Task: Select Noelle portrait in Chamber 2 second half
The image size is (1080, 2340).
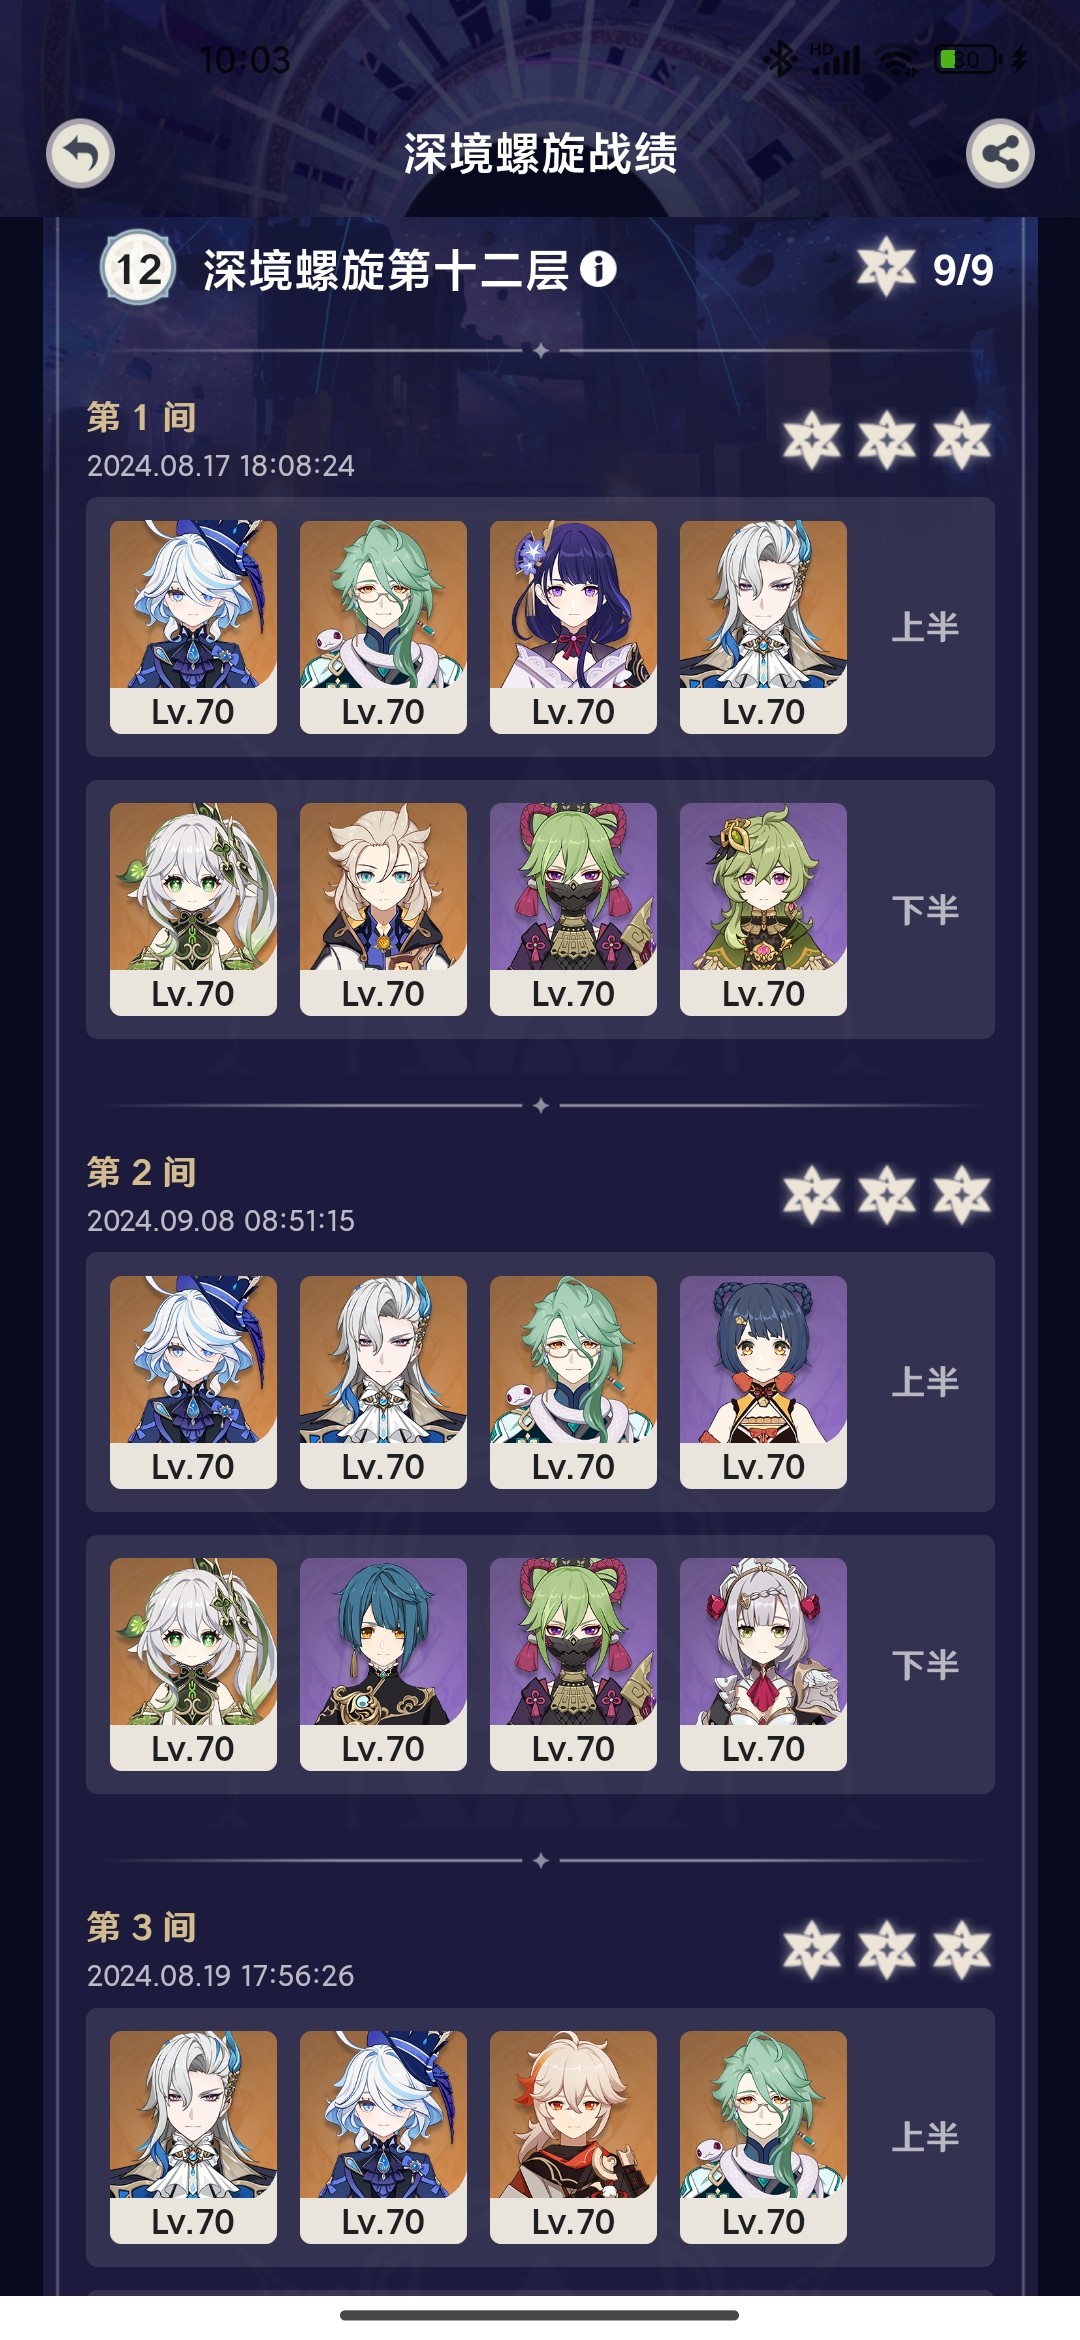Action: tap(763, 1664)
